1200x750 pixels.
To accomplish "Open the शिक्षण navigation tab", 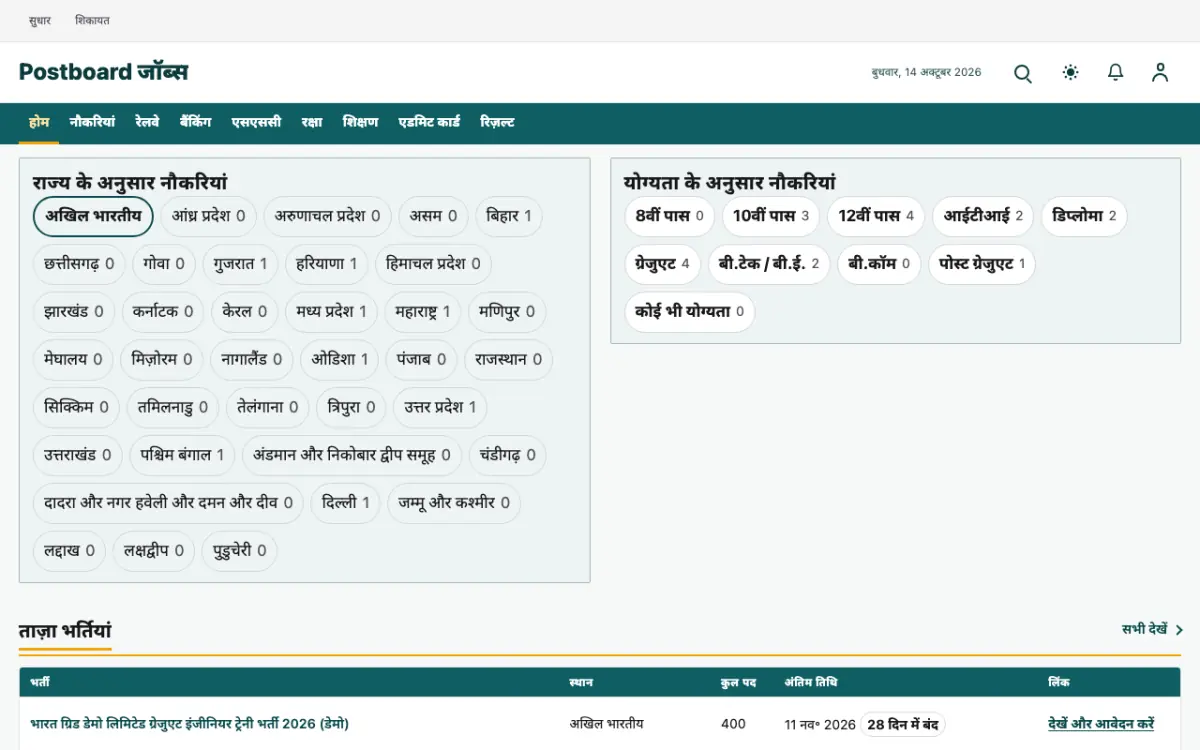I will pyautogui.click(x=360, y=122).
